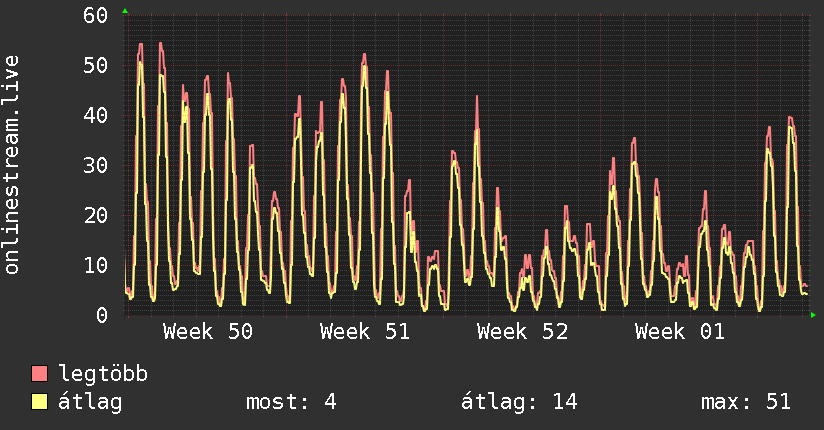
Task: Click the 20 y-axis tick label
Action: tap(96, 215)
